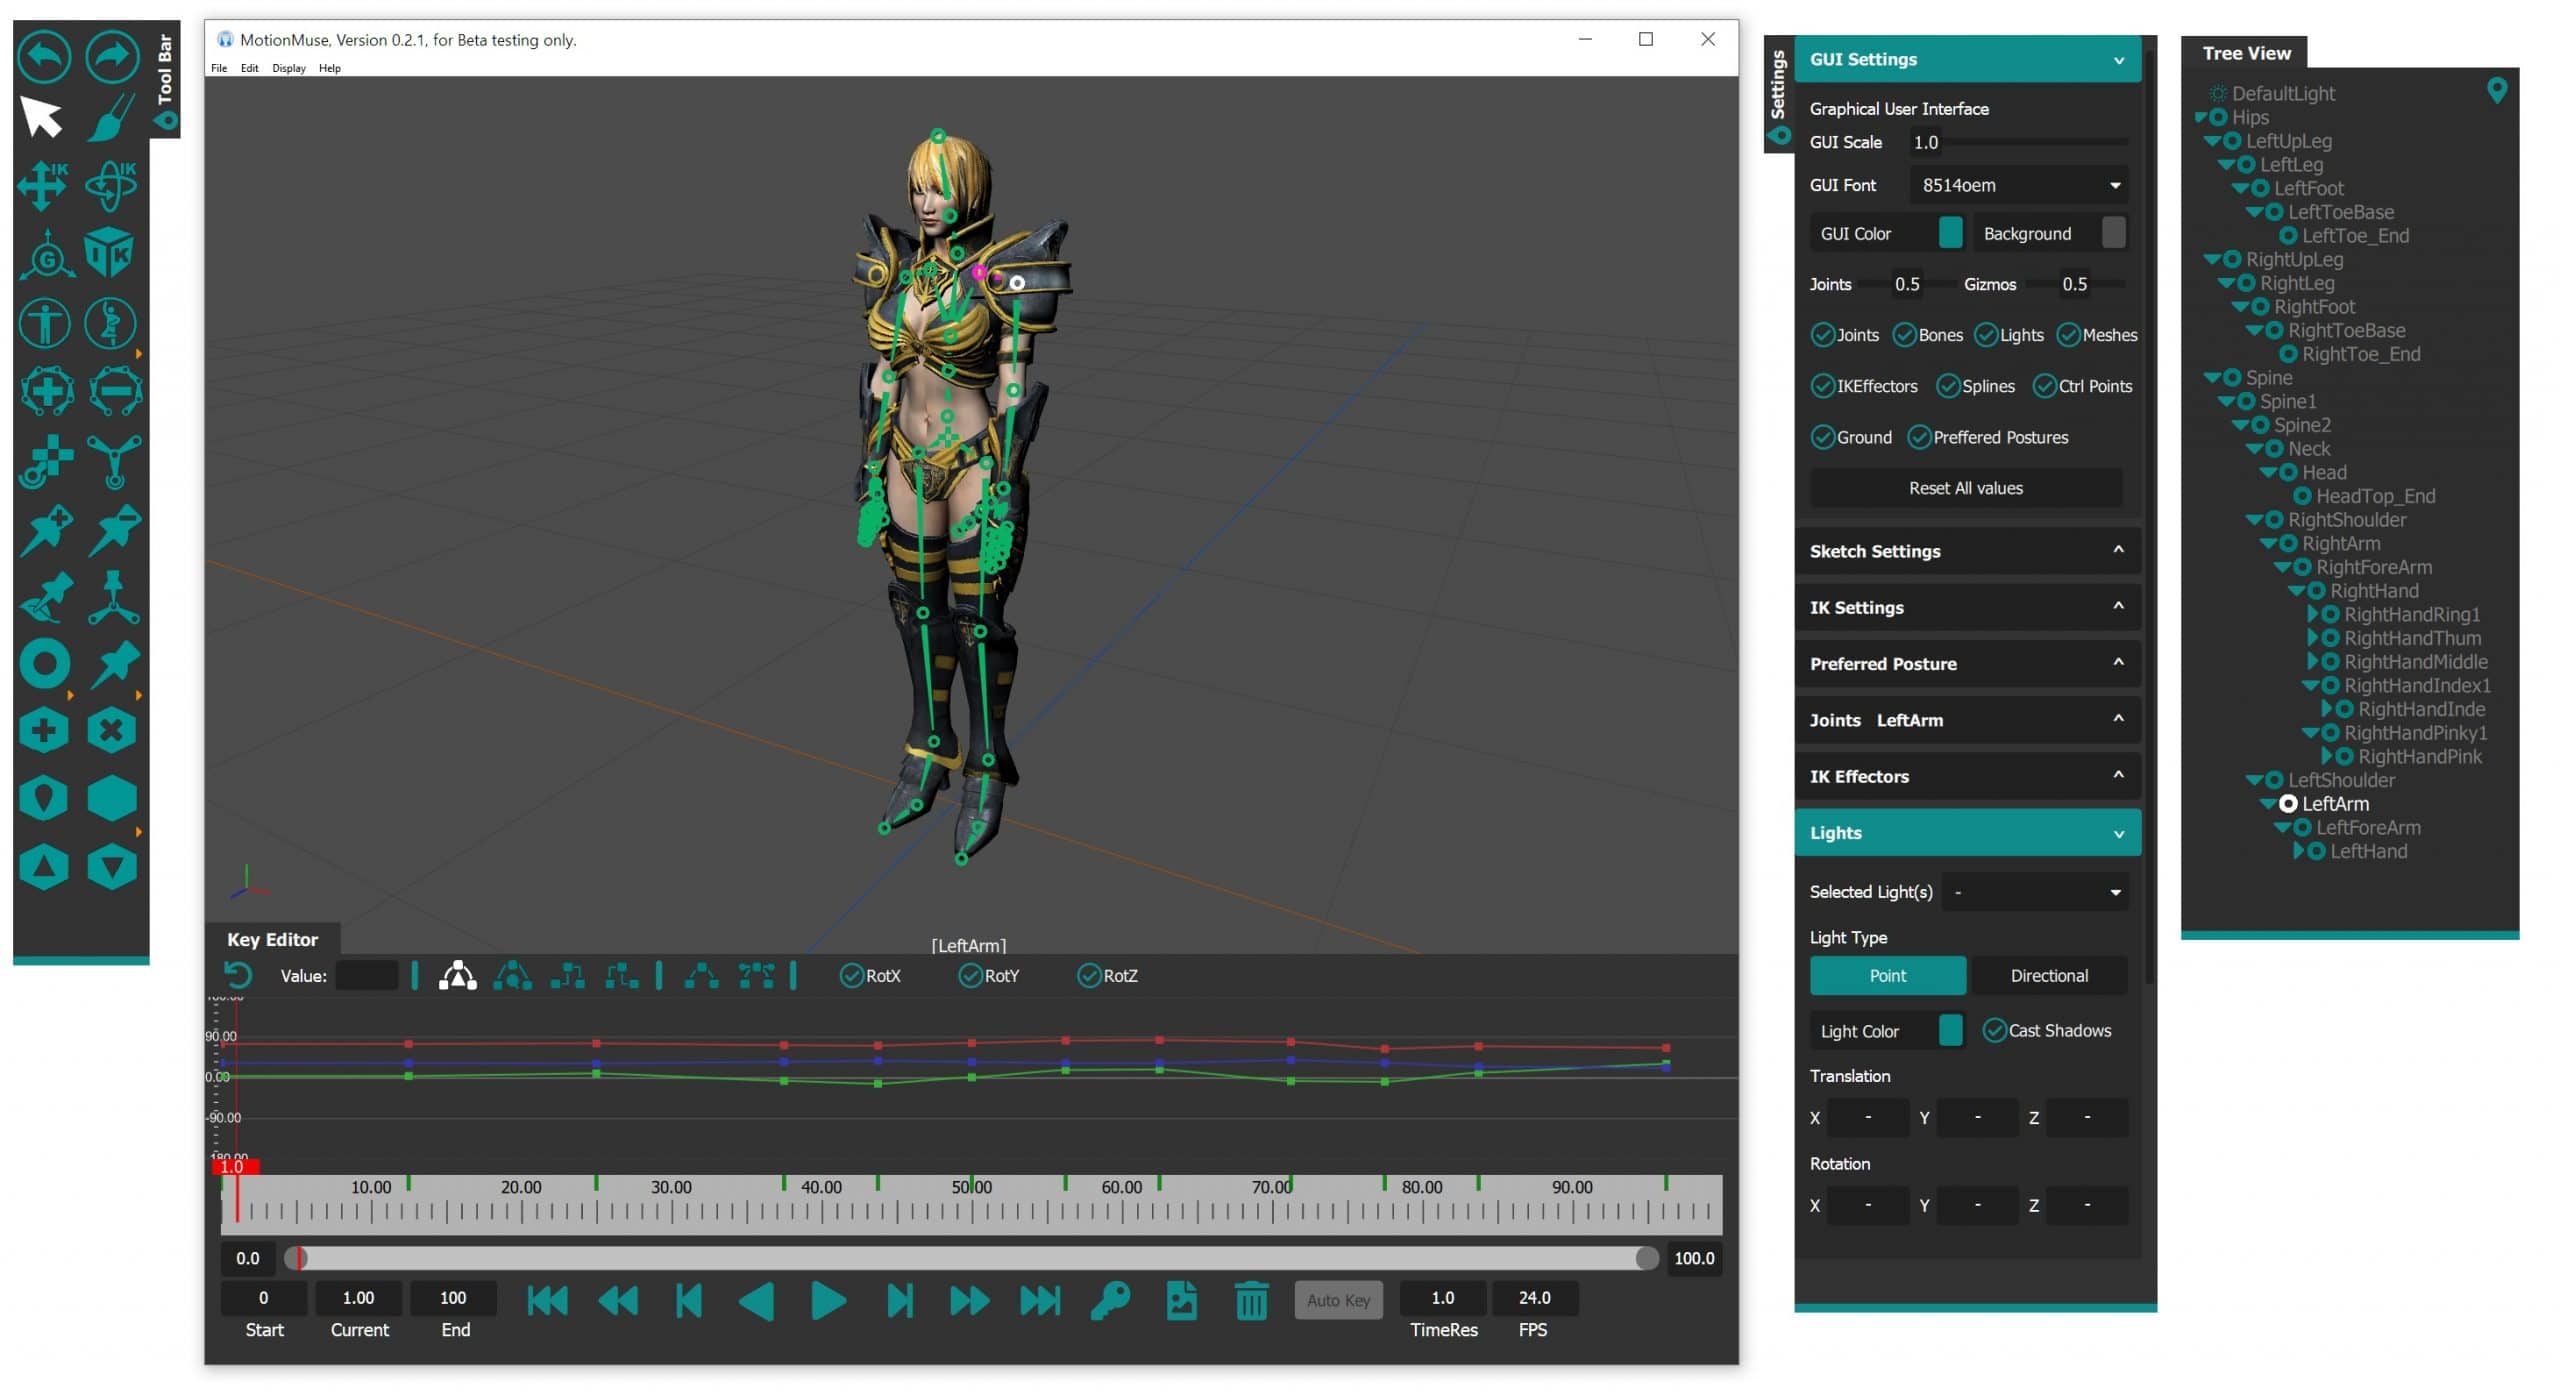The height and width of the screenshot is (1395, 2560).
Task: Select the T-pose figure icon
Action: coord(45,324)
